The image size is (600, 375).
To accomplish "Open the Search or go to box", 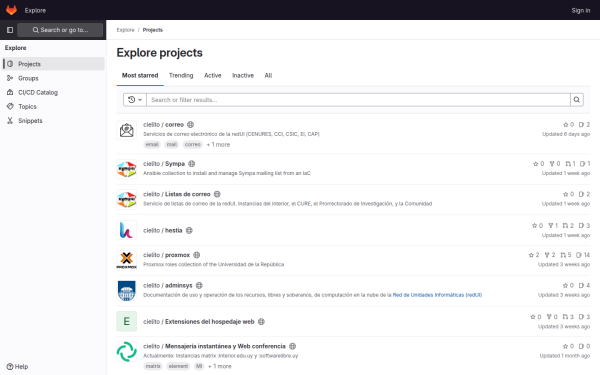I will (x=60, y=30).
